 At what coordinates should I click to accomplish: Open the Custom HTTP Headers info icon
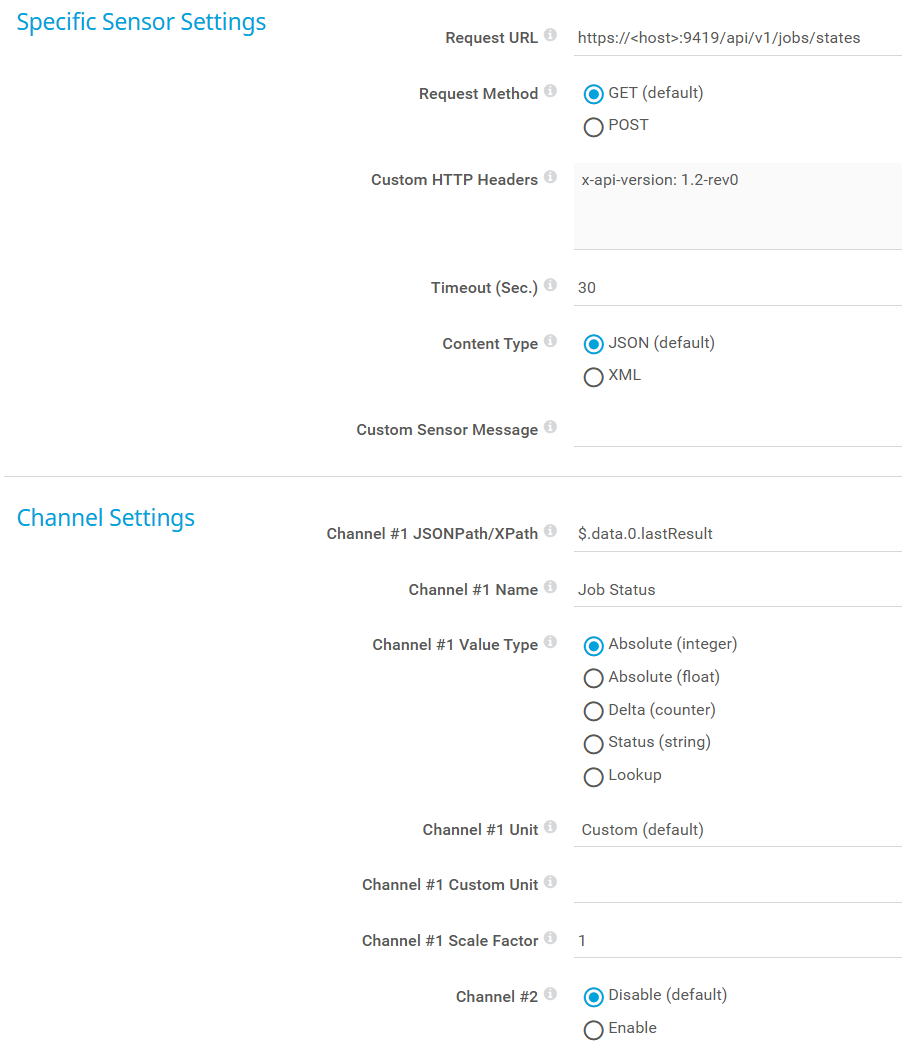point(551,178)
